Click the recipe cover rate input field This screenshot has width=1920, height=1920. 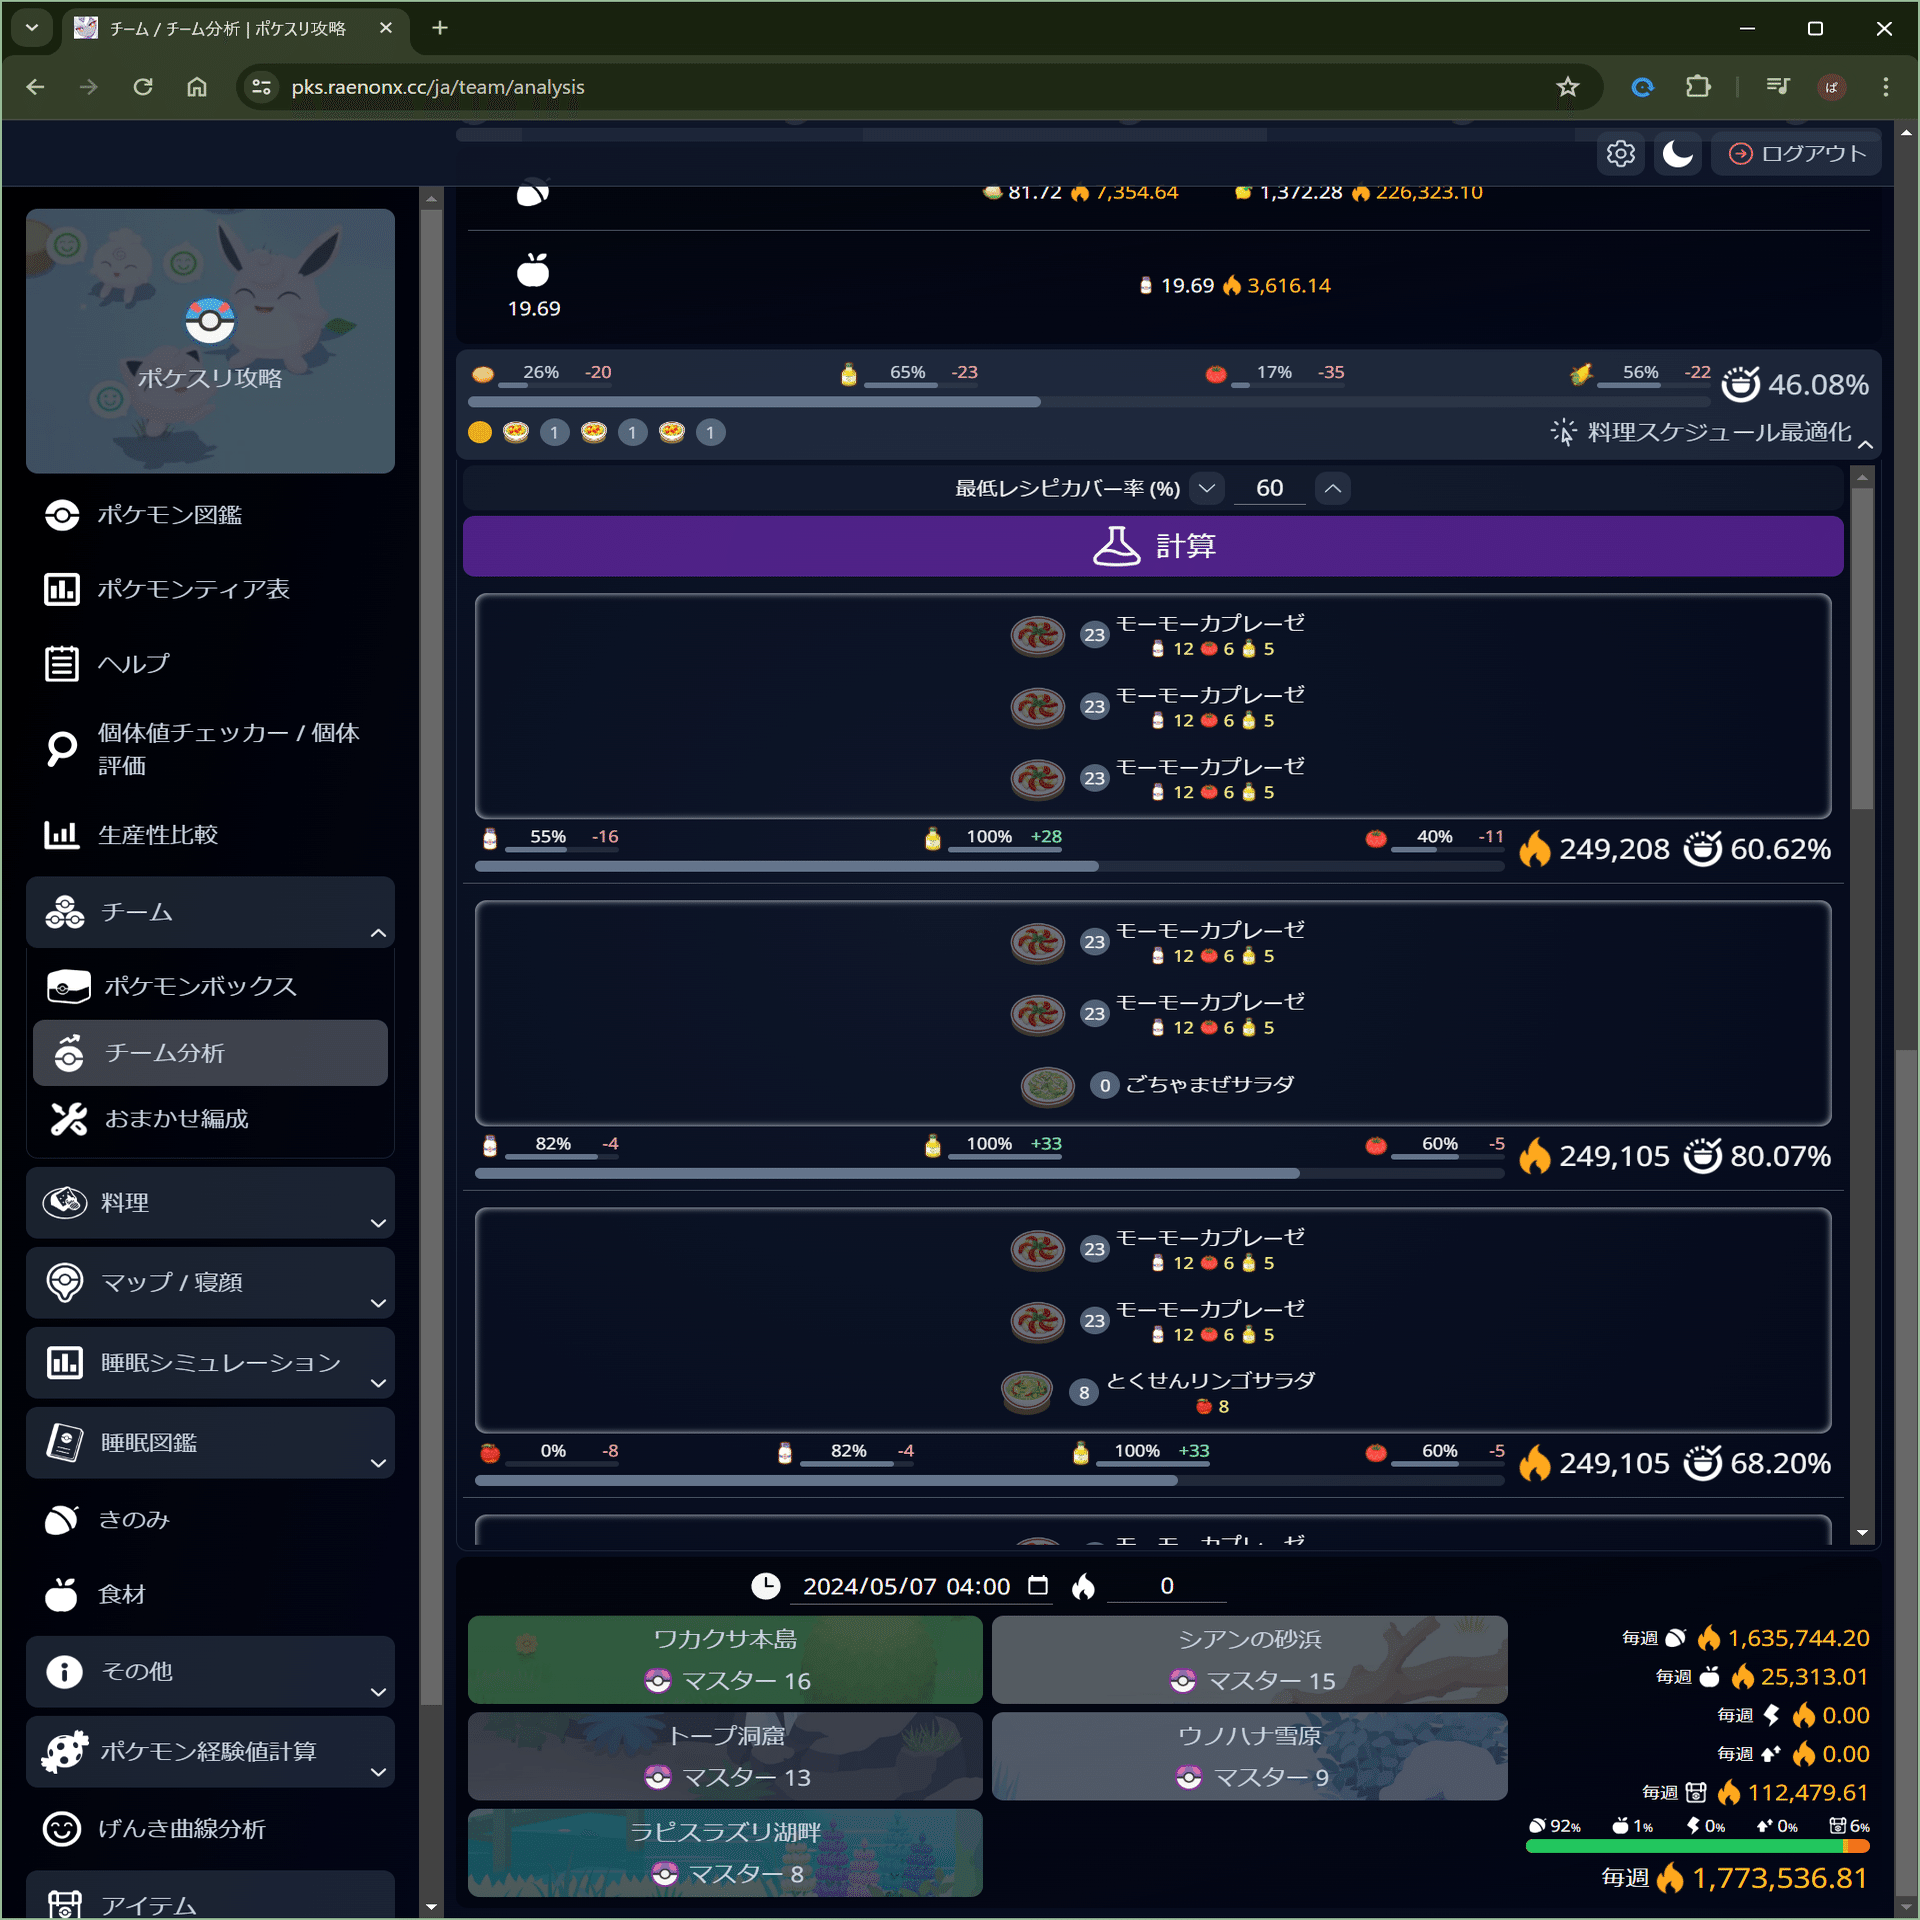point(1269,488)
